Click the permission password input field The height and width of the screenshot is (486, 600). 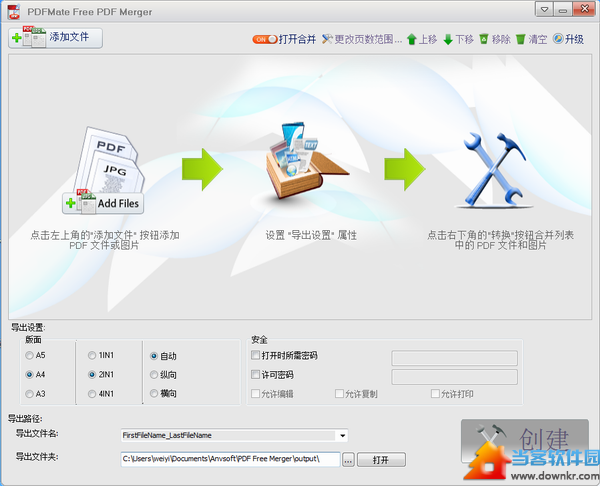click(455, 377)
